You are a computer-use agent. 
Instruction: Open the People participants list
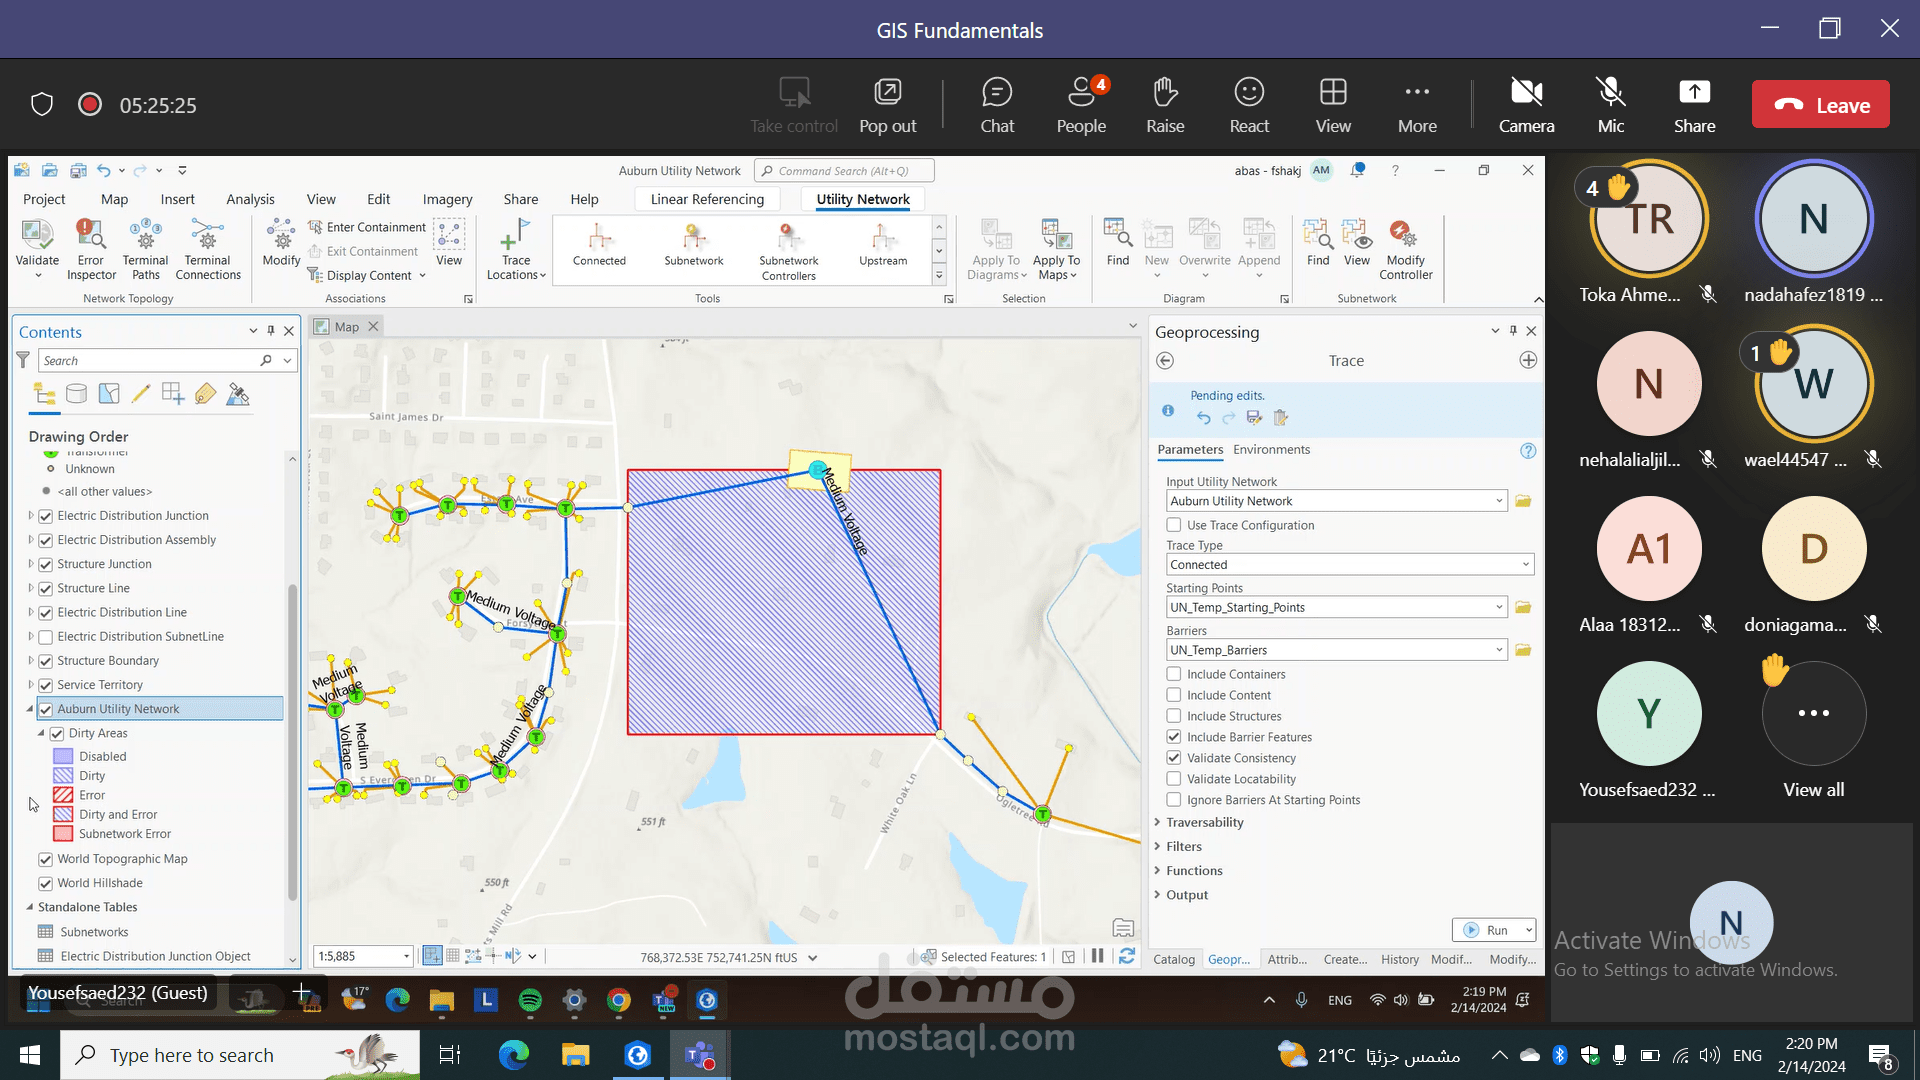point(1081,105)
